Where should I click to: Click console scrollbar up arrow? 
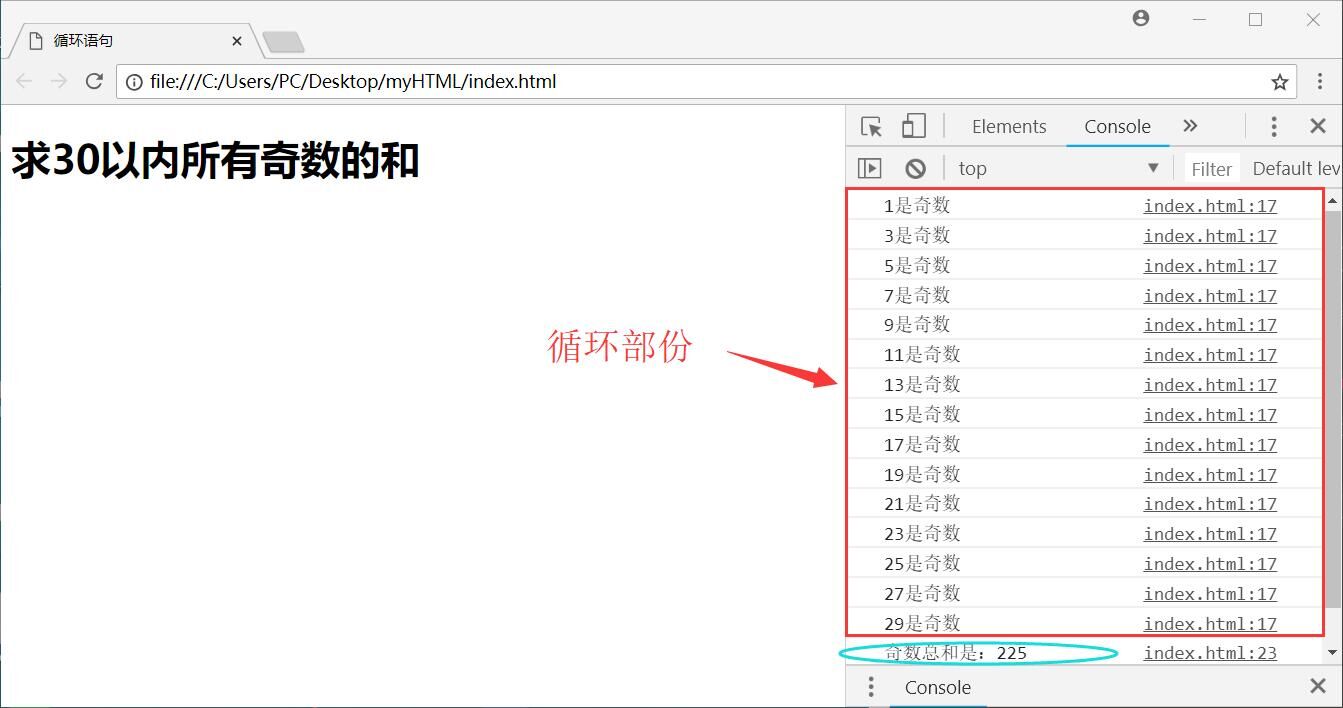click(1332, 201)
